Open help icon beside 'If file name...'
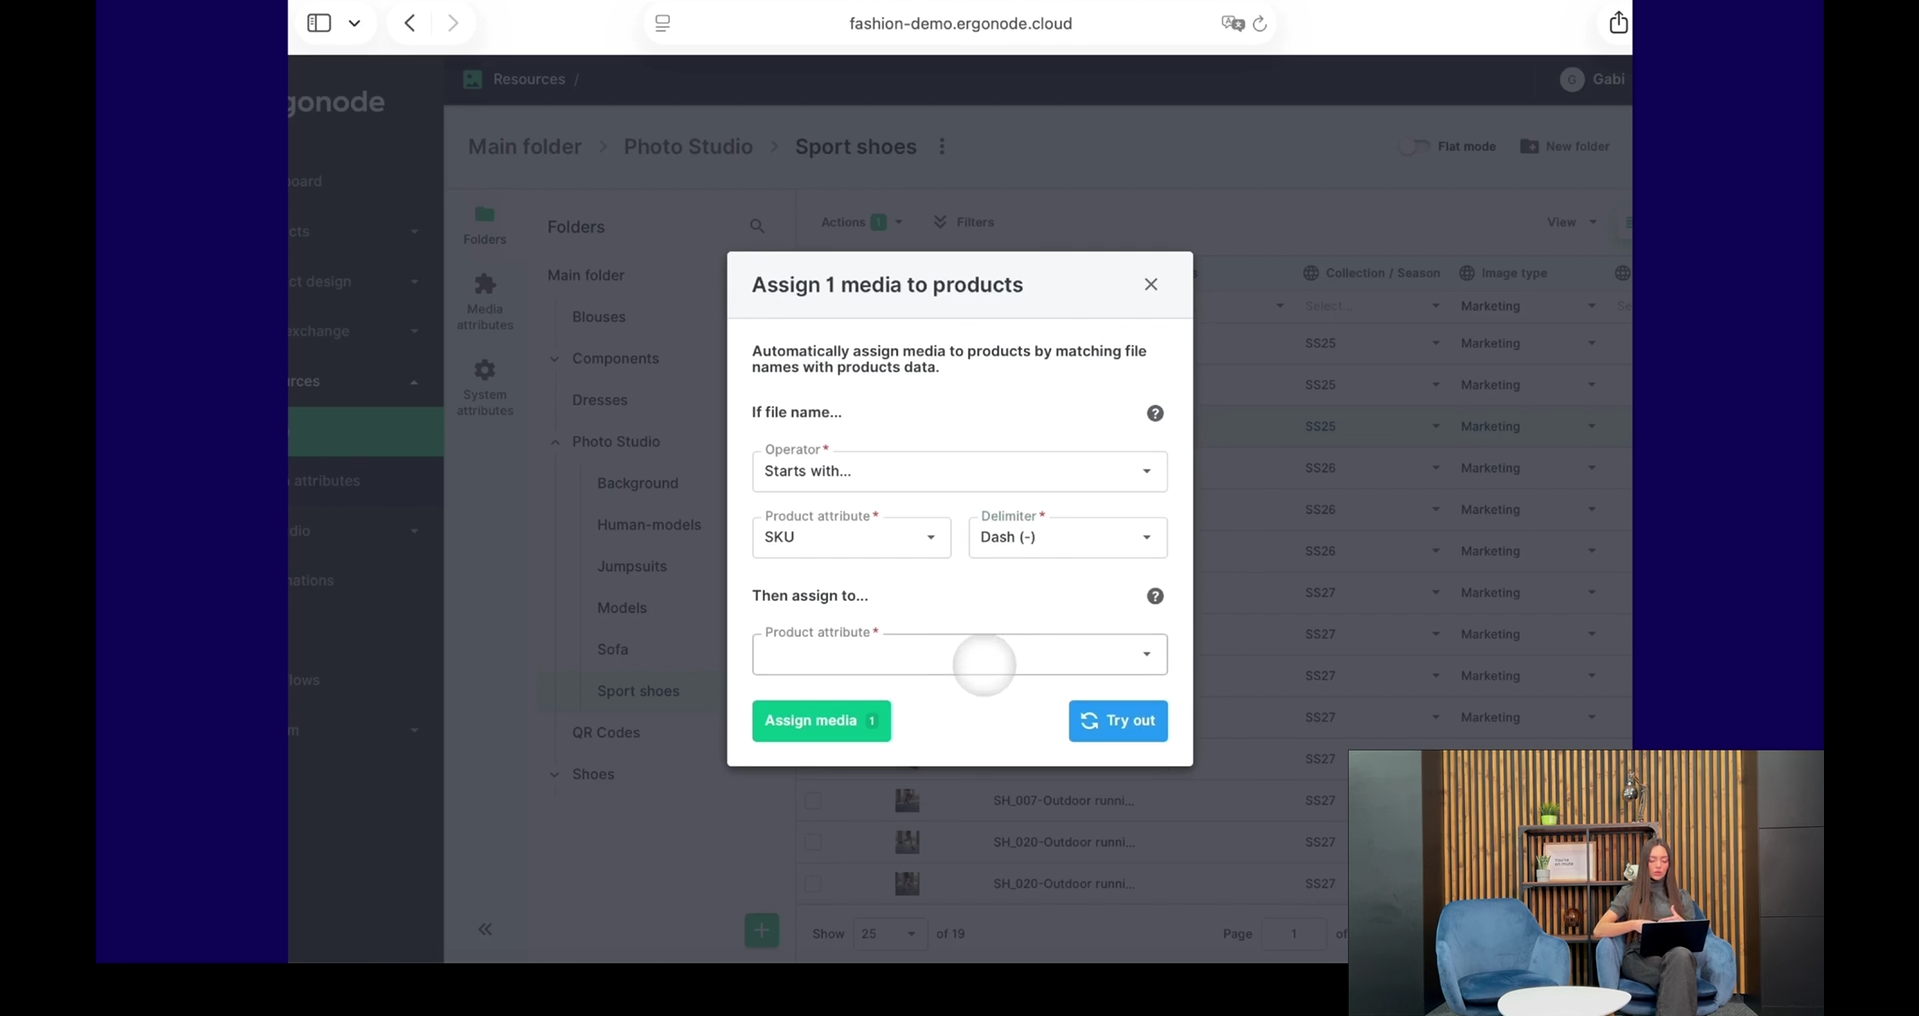Viewport: 1919px width, 1016px height. pyautogui.click(x=1155, y=413)
